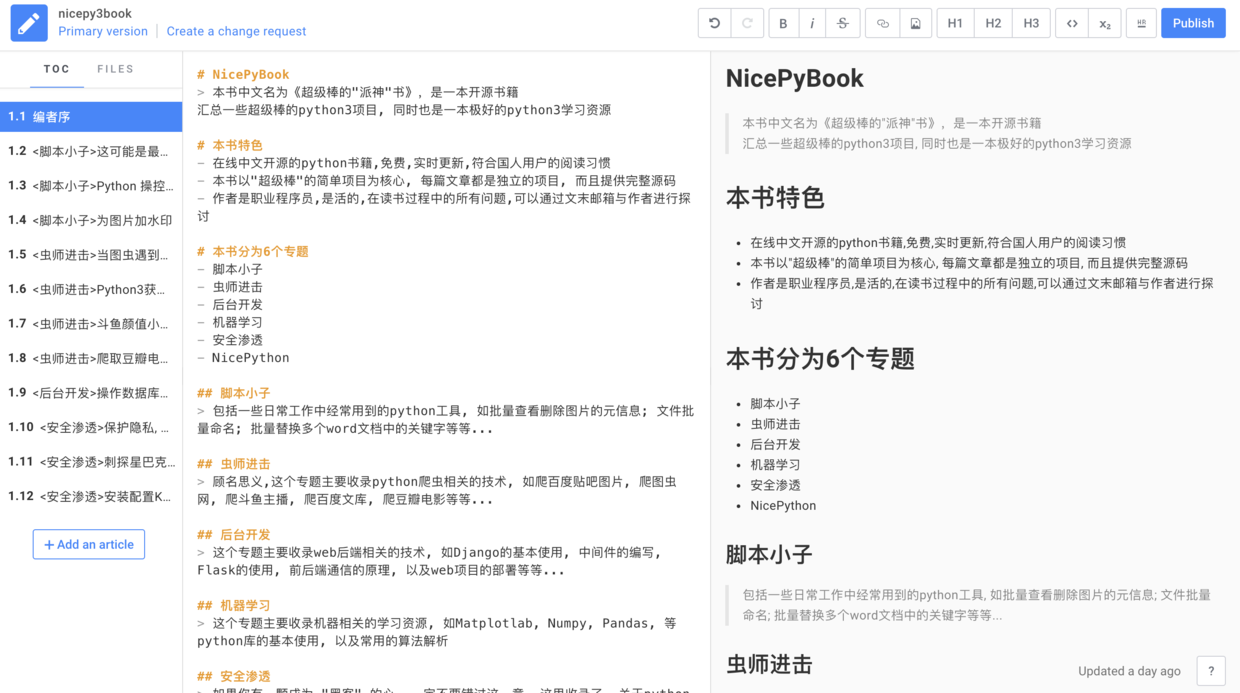Image resolution: width=1240 pixels, height=693 pixels.
Task: Click the Redo icon in the toolbar
Action: pyautogui.click(x=747, y=22)
